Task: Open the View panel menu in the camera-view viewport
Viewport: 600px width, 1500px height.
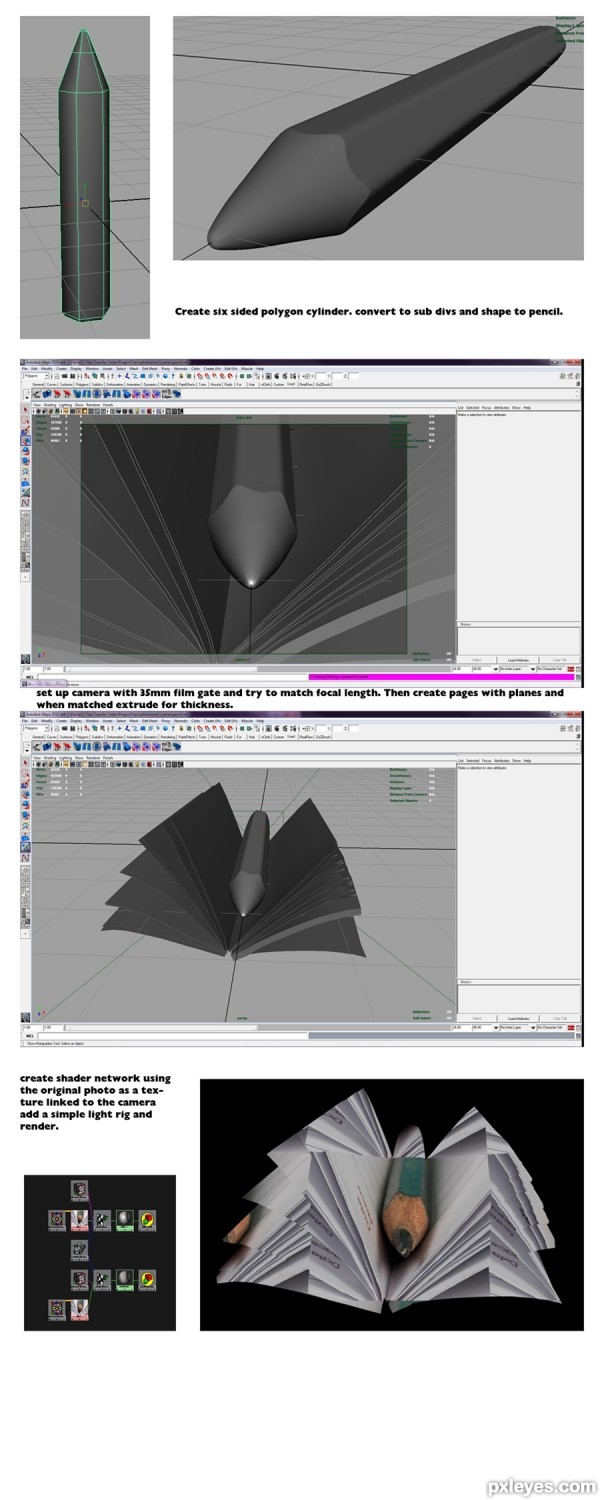Action: point(36,405)
